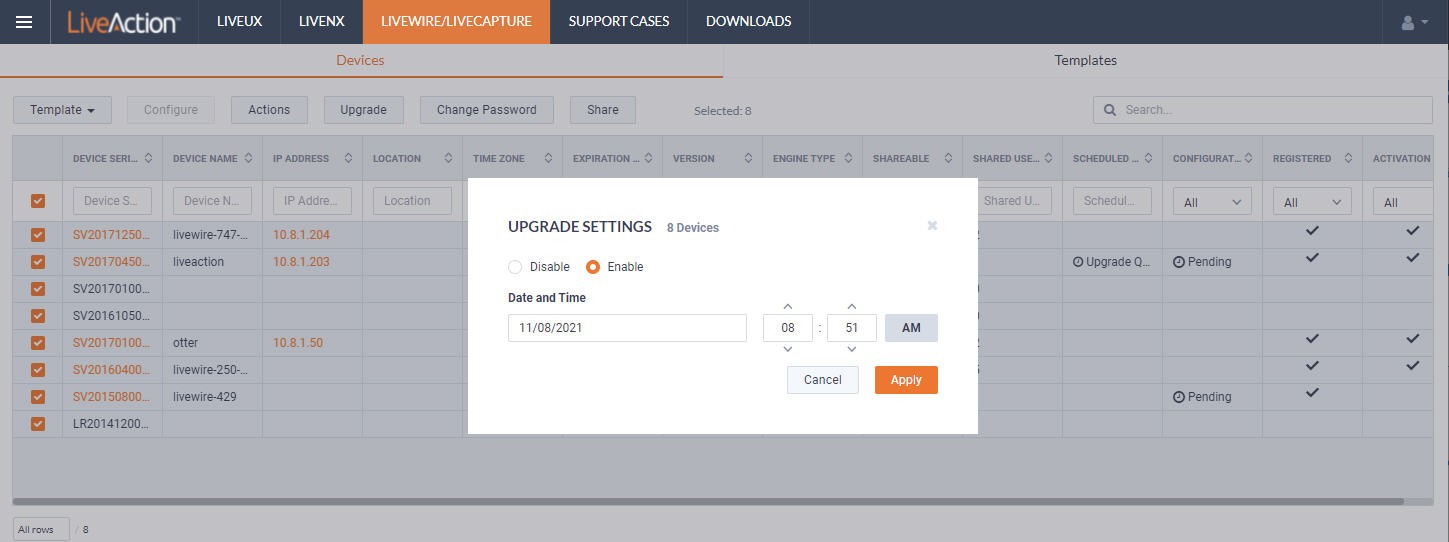Sort by Shared Users column arrows
Screen dimensions: 1449x542
point(1048,158)
